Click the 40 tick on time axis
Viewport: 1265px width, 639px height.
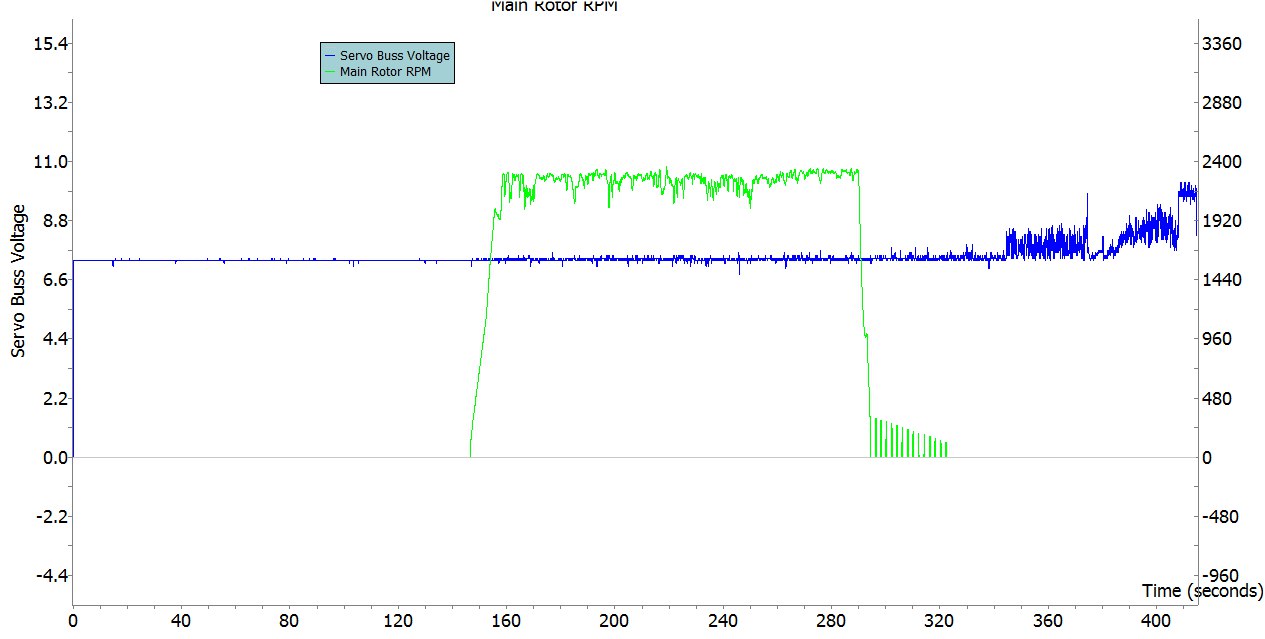(180, 620)
